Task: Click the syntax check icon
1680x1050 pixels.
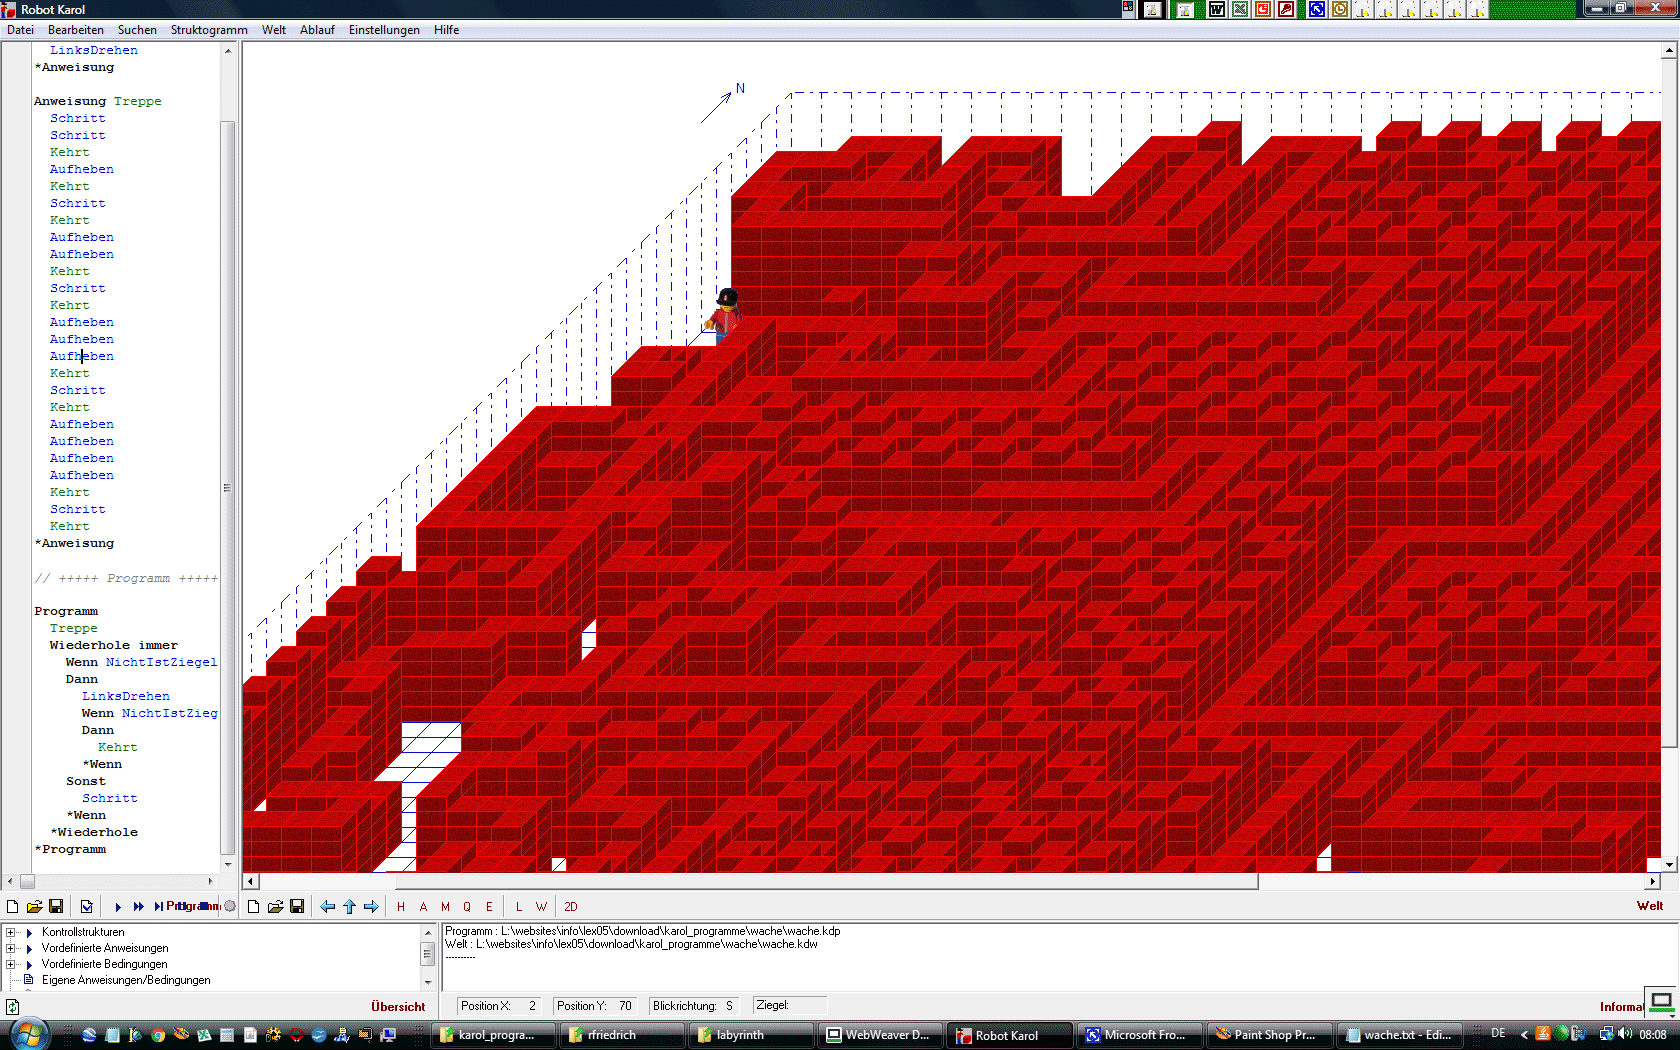Action: 87,906
